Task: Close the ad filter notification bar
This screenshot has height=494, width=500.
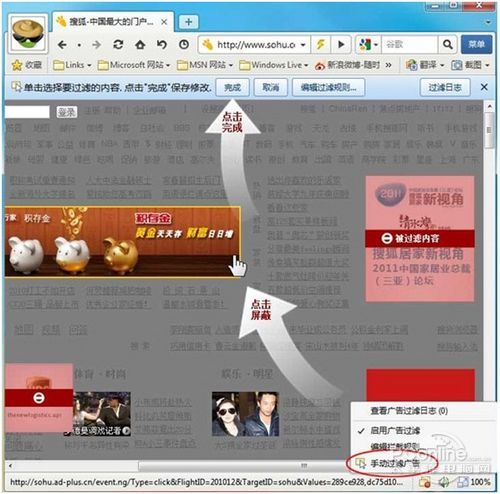Action: click(484, 87)
